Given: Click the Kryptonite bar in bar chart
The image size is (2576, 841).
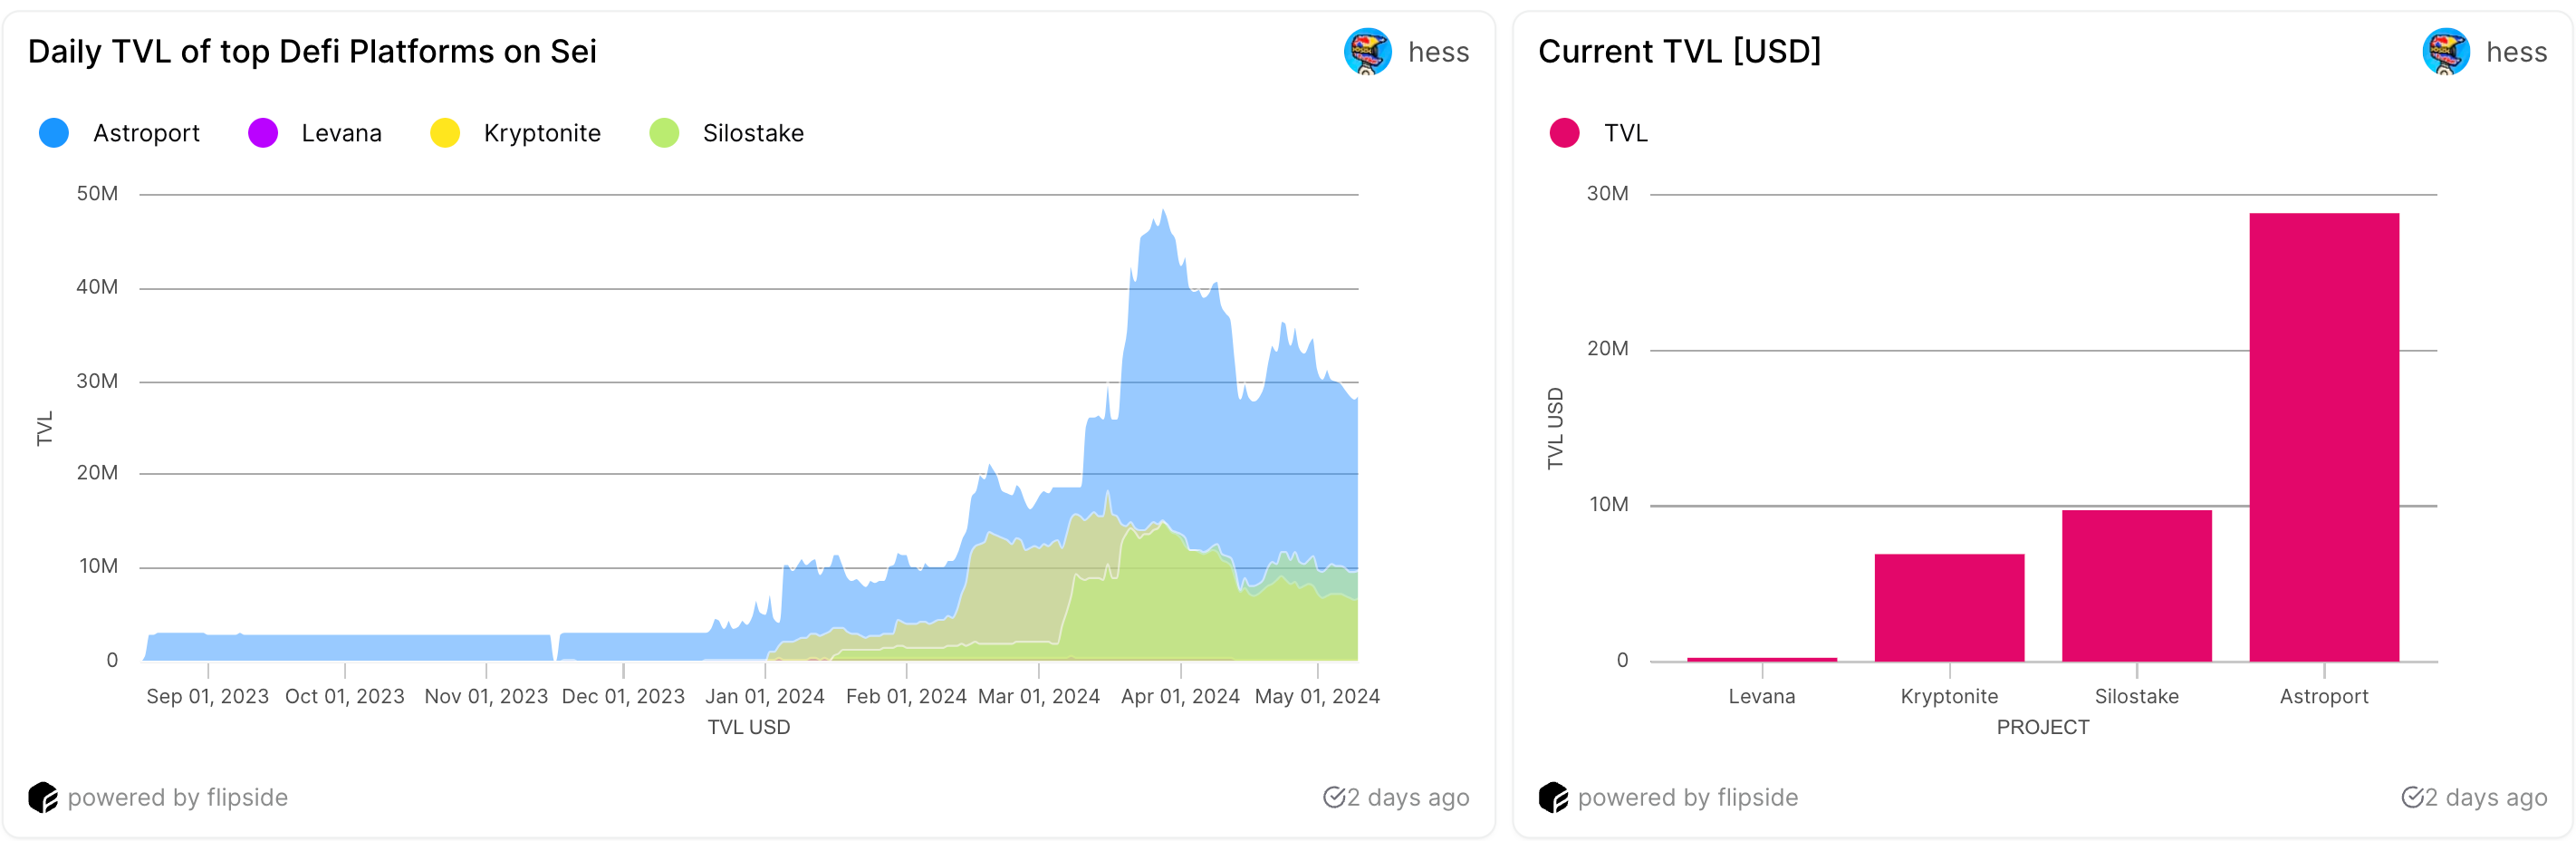Looking at the screenshot, I should click(1949, 607).
